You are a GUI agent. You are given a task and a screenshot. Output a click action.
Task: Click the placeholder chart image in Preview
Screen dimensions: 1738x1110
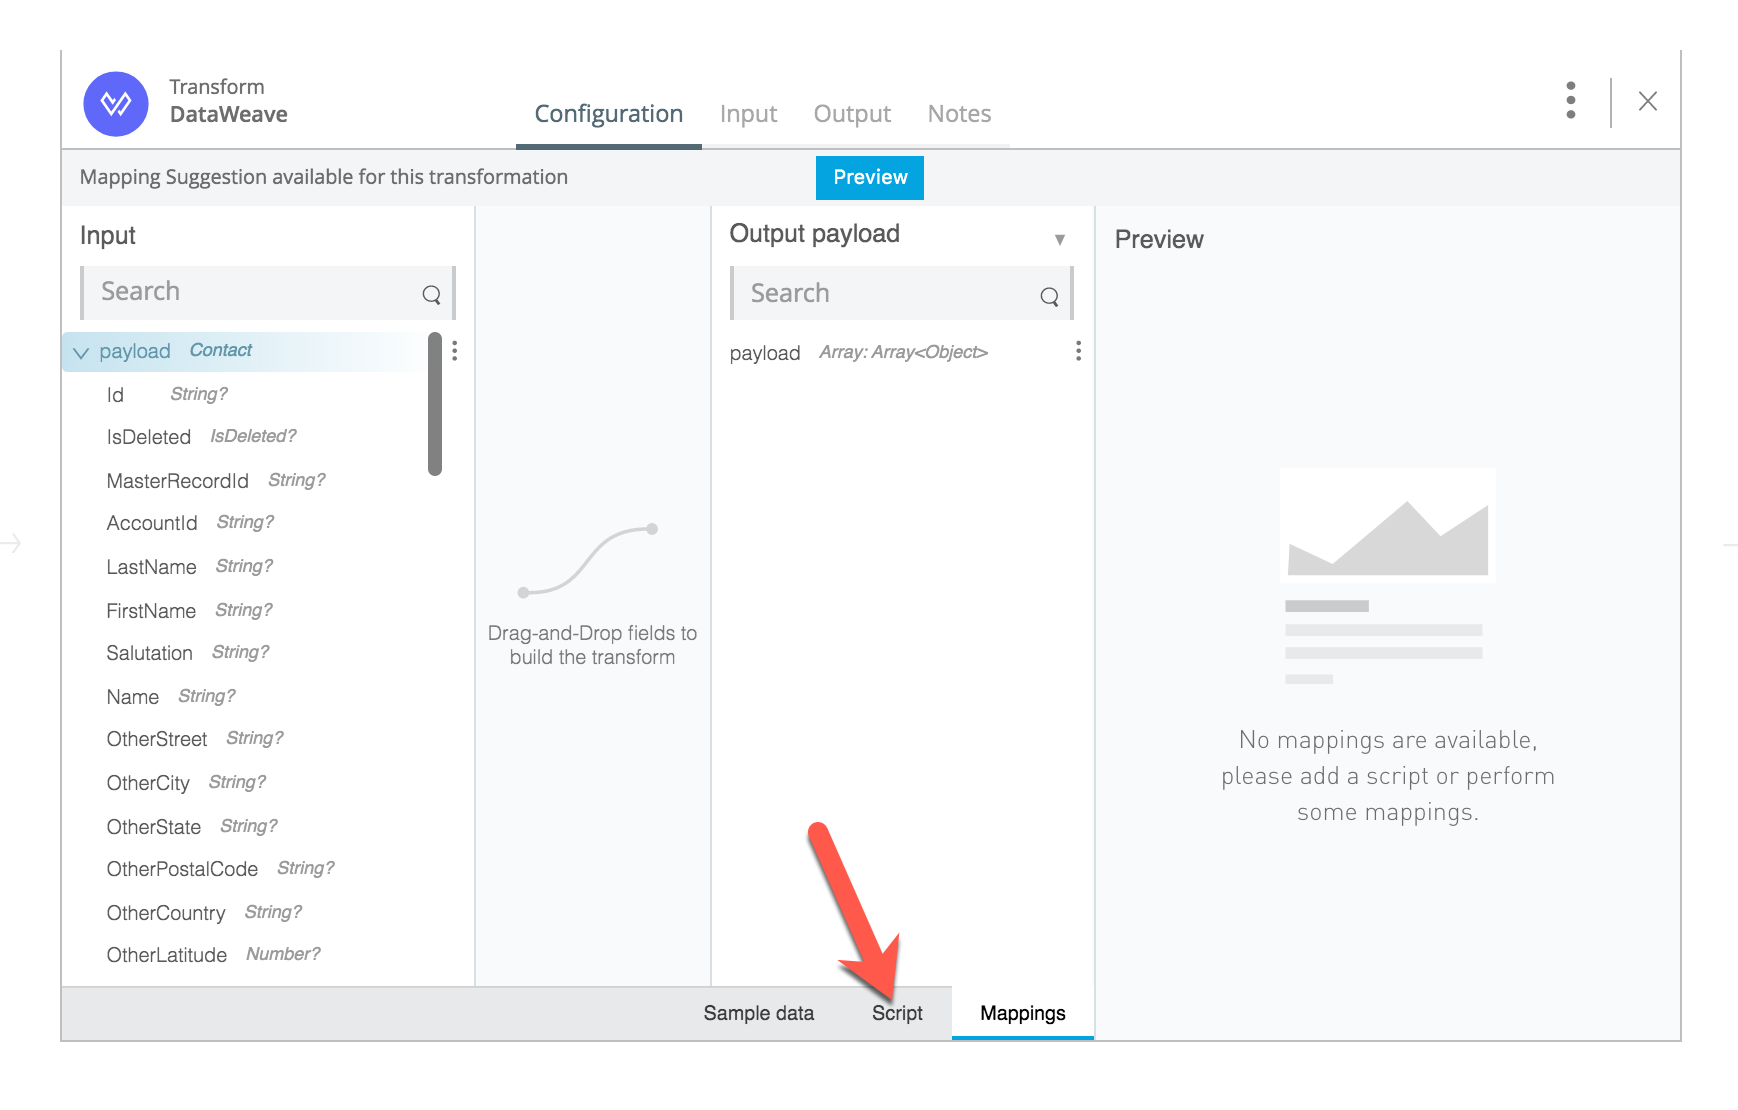(x=1388, y=525)
